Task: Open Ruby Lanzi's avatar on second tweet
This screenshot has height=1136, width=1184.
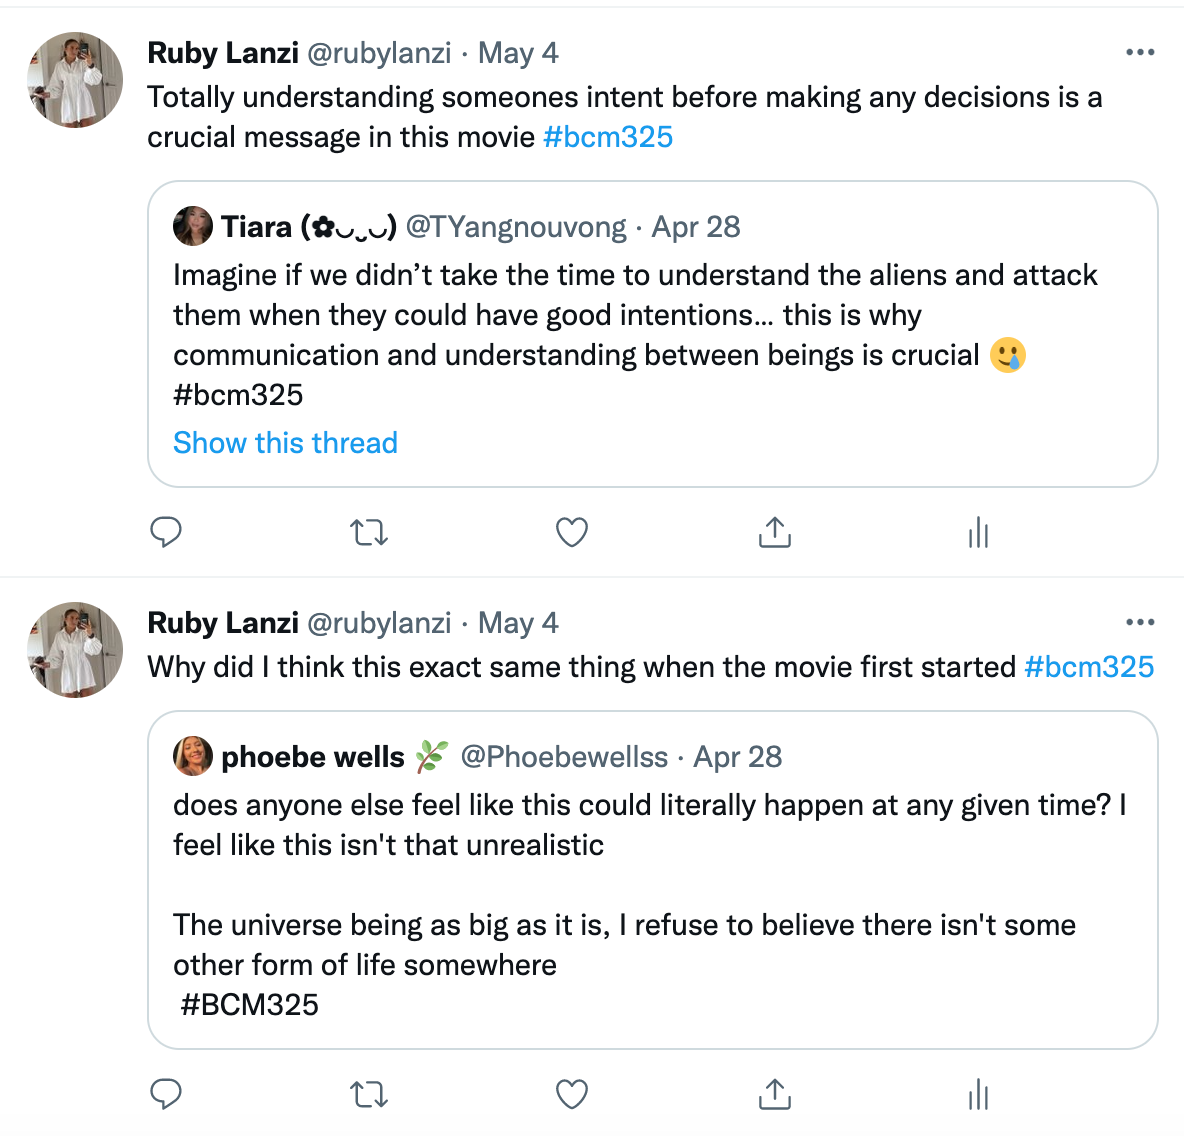Action: click(75, 650)
